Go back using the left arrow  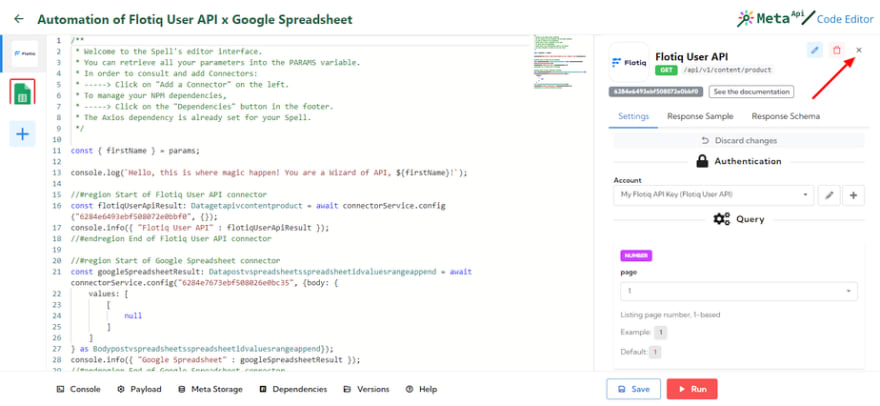click(x=19, y=19)
